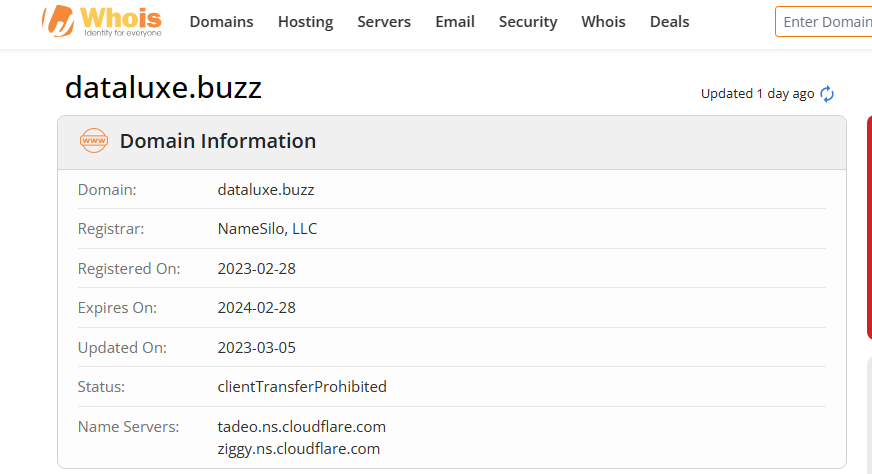Focus the Enter Domain search field
This screenshot has height=474, width=872.
tap(825, 22)
